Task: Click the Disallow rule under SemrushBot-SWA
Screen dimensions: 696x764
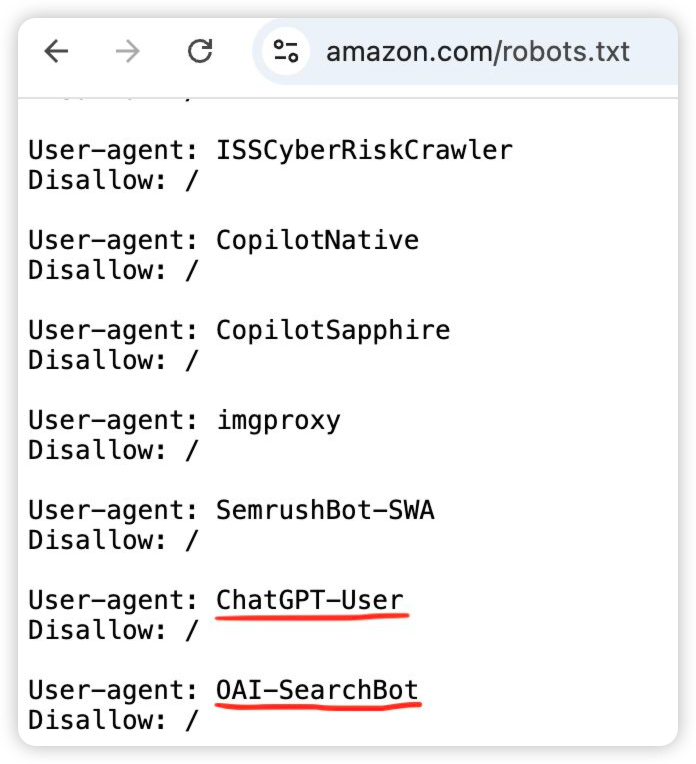Action: [x=113, y=541]
